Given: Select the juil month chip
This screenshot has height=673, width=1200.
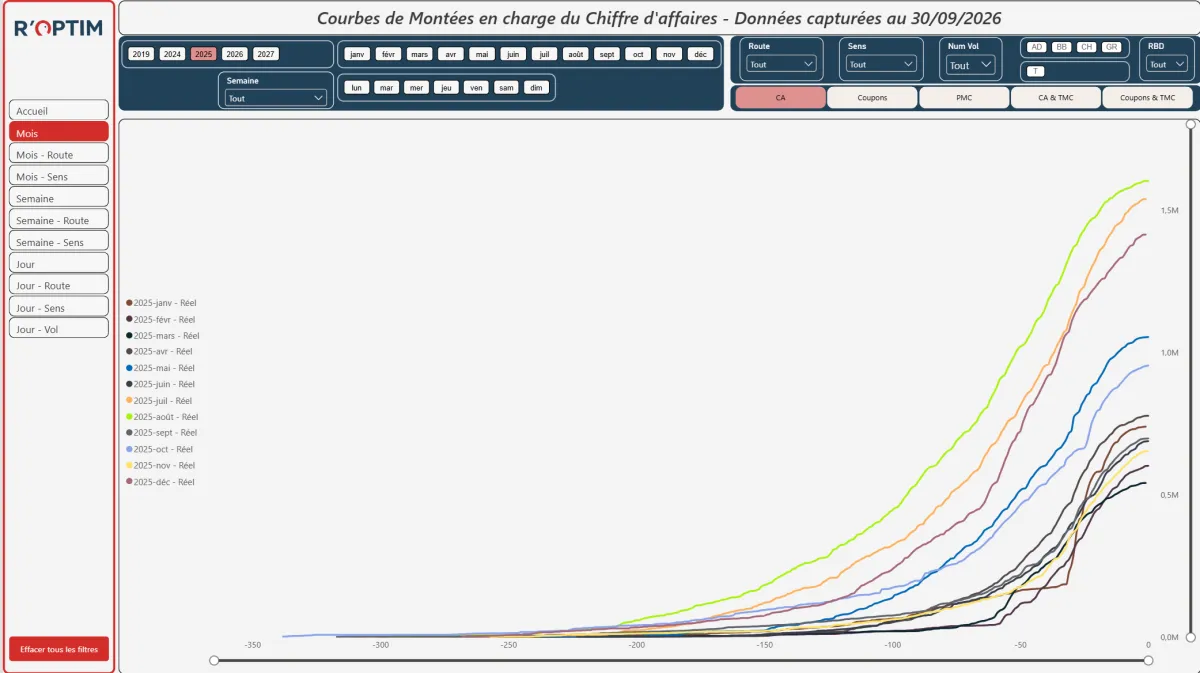Looking at the screenshot, I should [x=544, y=54].
